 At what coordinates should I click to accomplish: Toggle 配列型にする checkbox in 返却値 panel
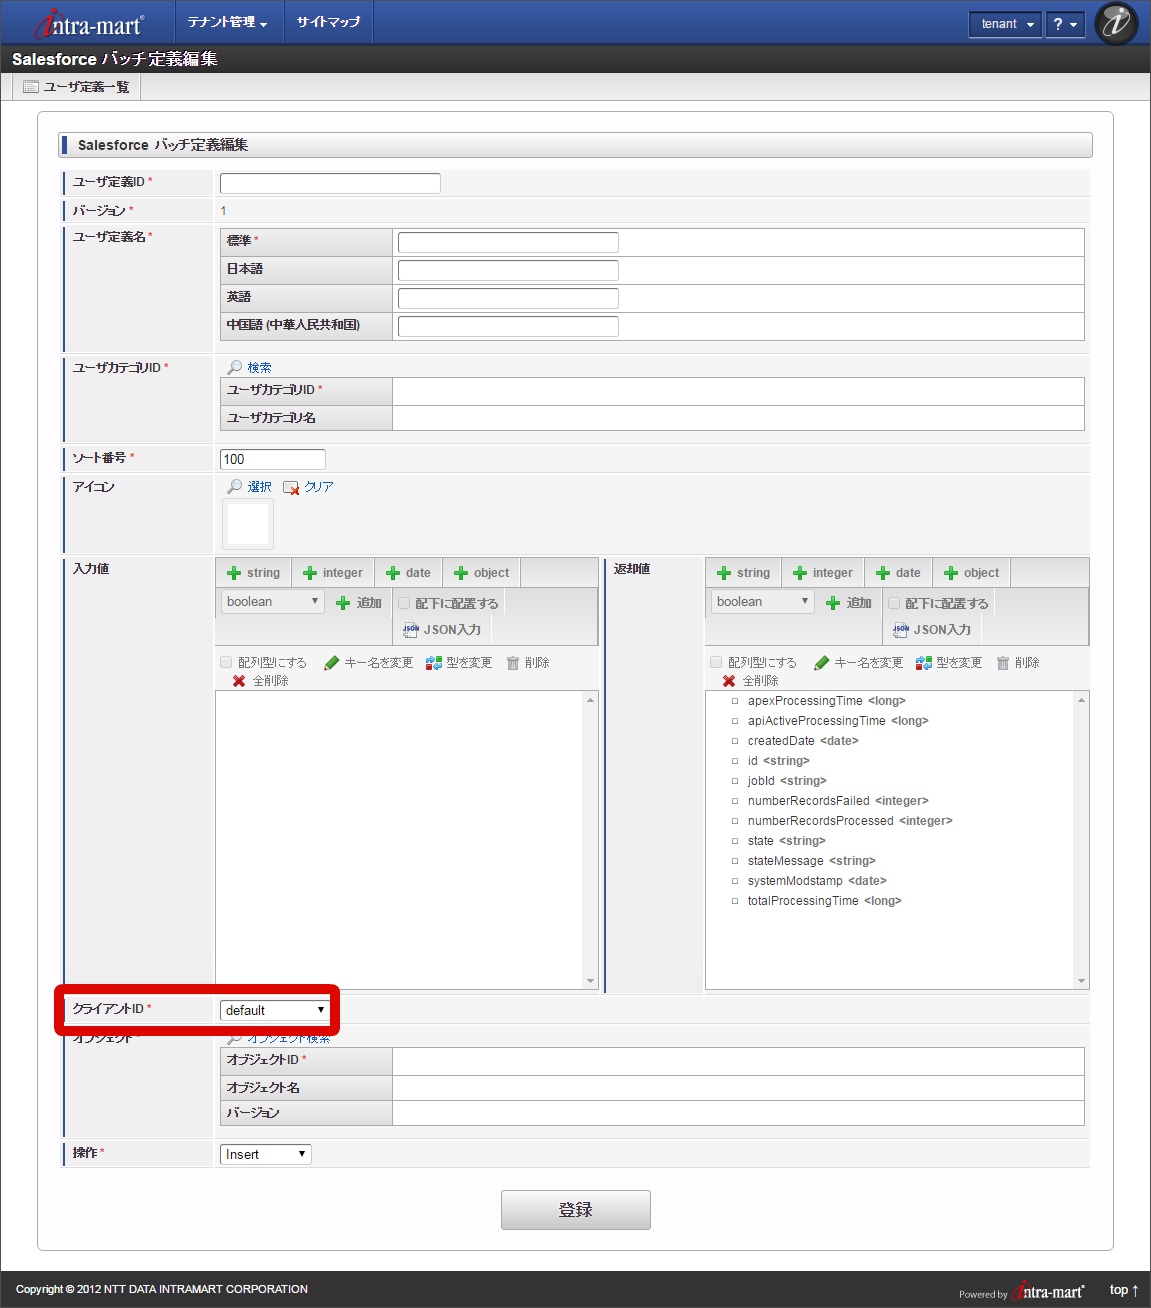pos(716,662)
